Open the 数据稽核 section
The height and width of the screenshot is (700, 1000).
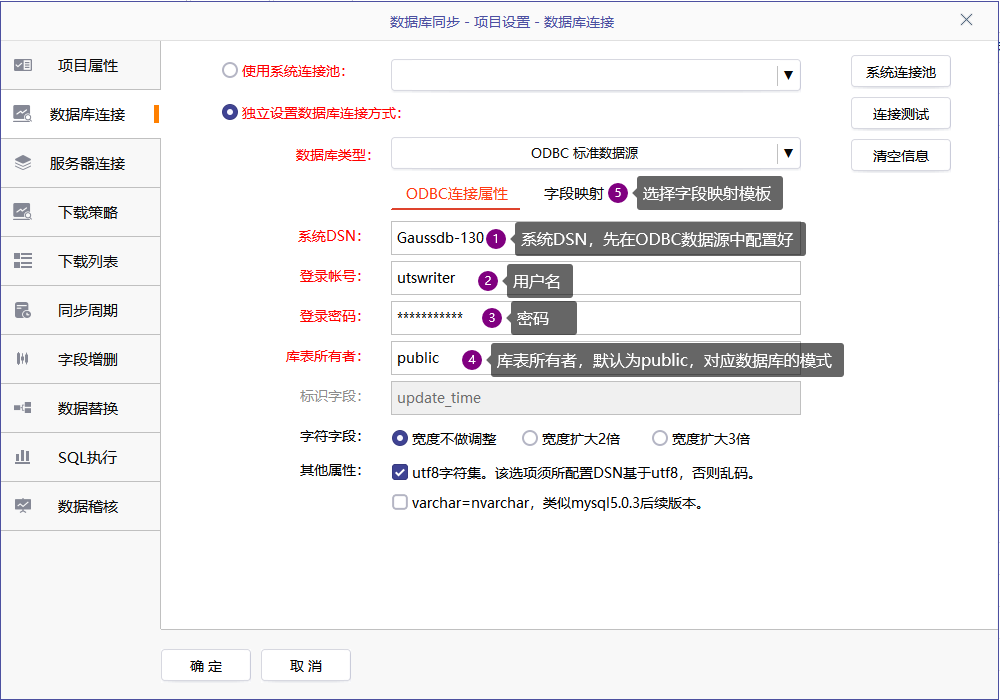(80, 507)
